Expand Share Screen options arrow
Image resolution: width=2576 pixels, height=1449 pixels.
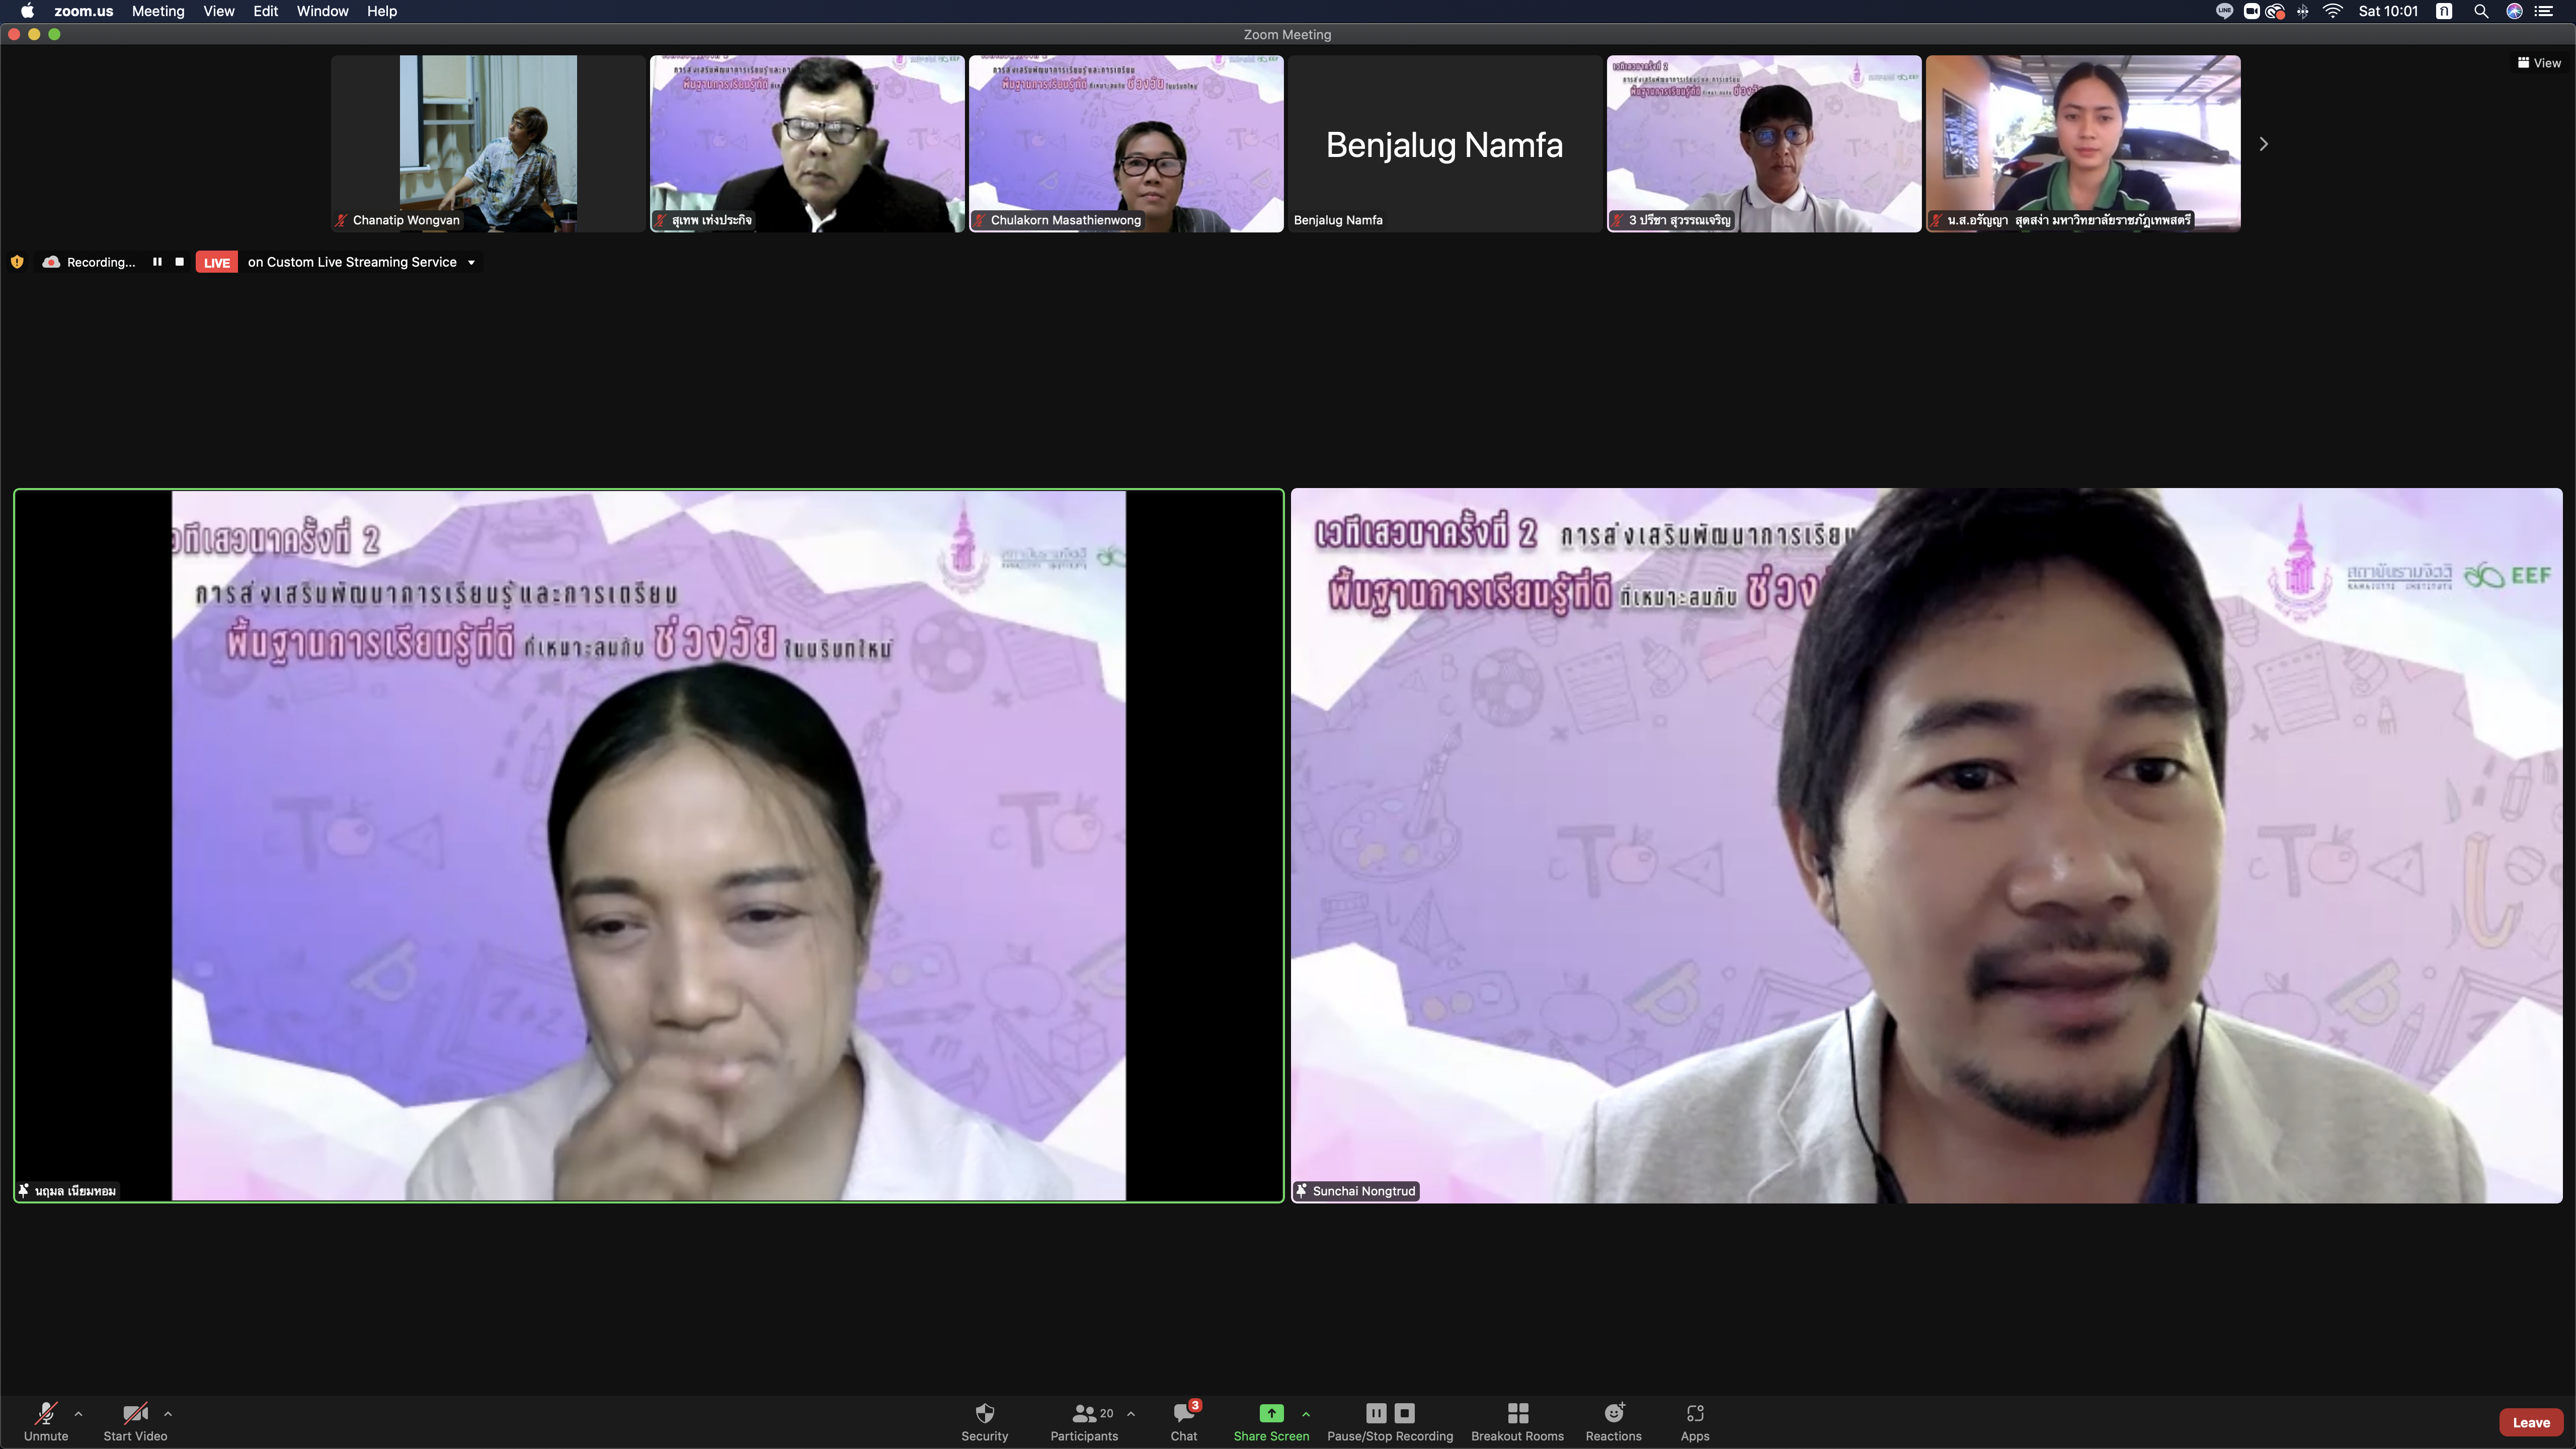(1306, 1413)
